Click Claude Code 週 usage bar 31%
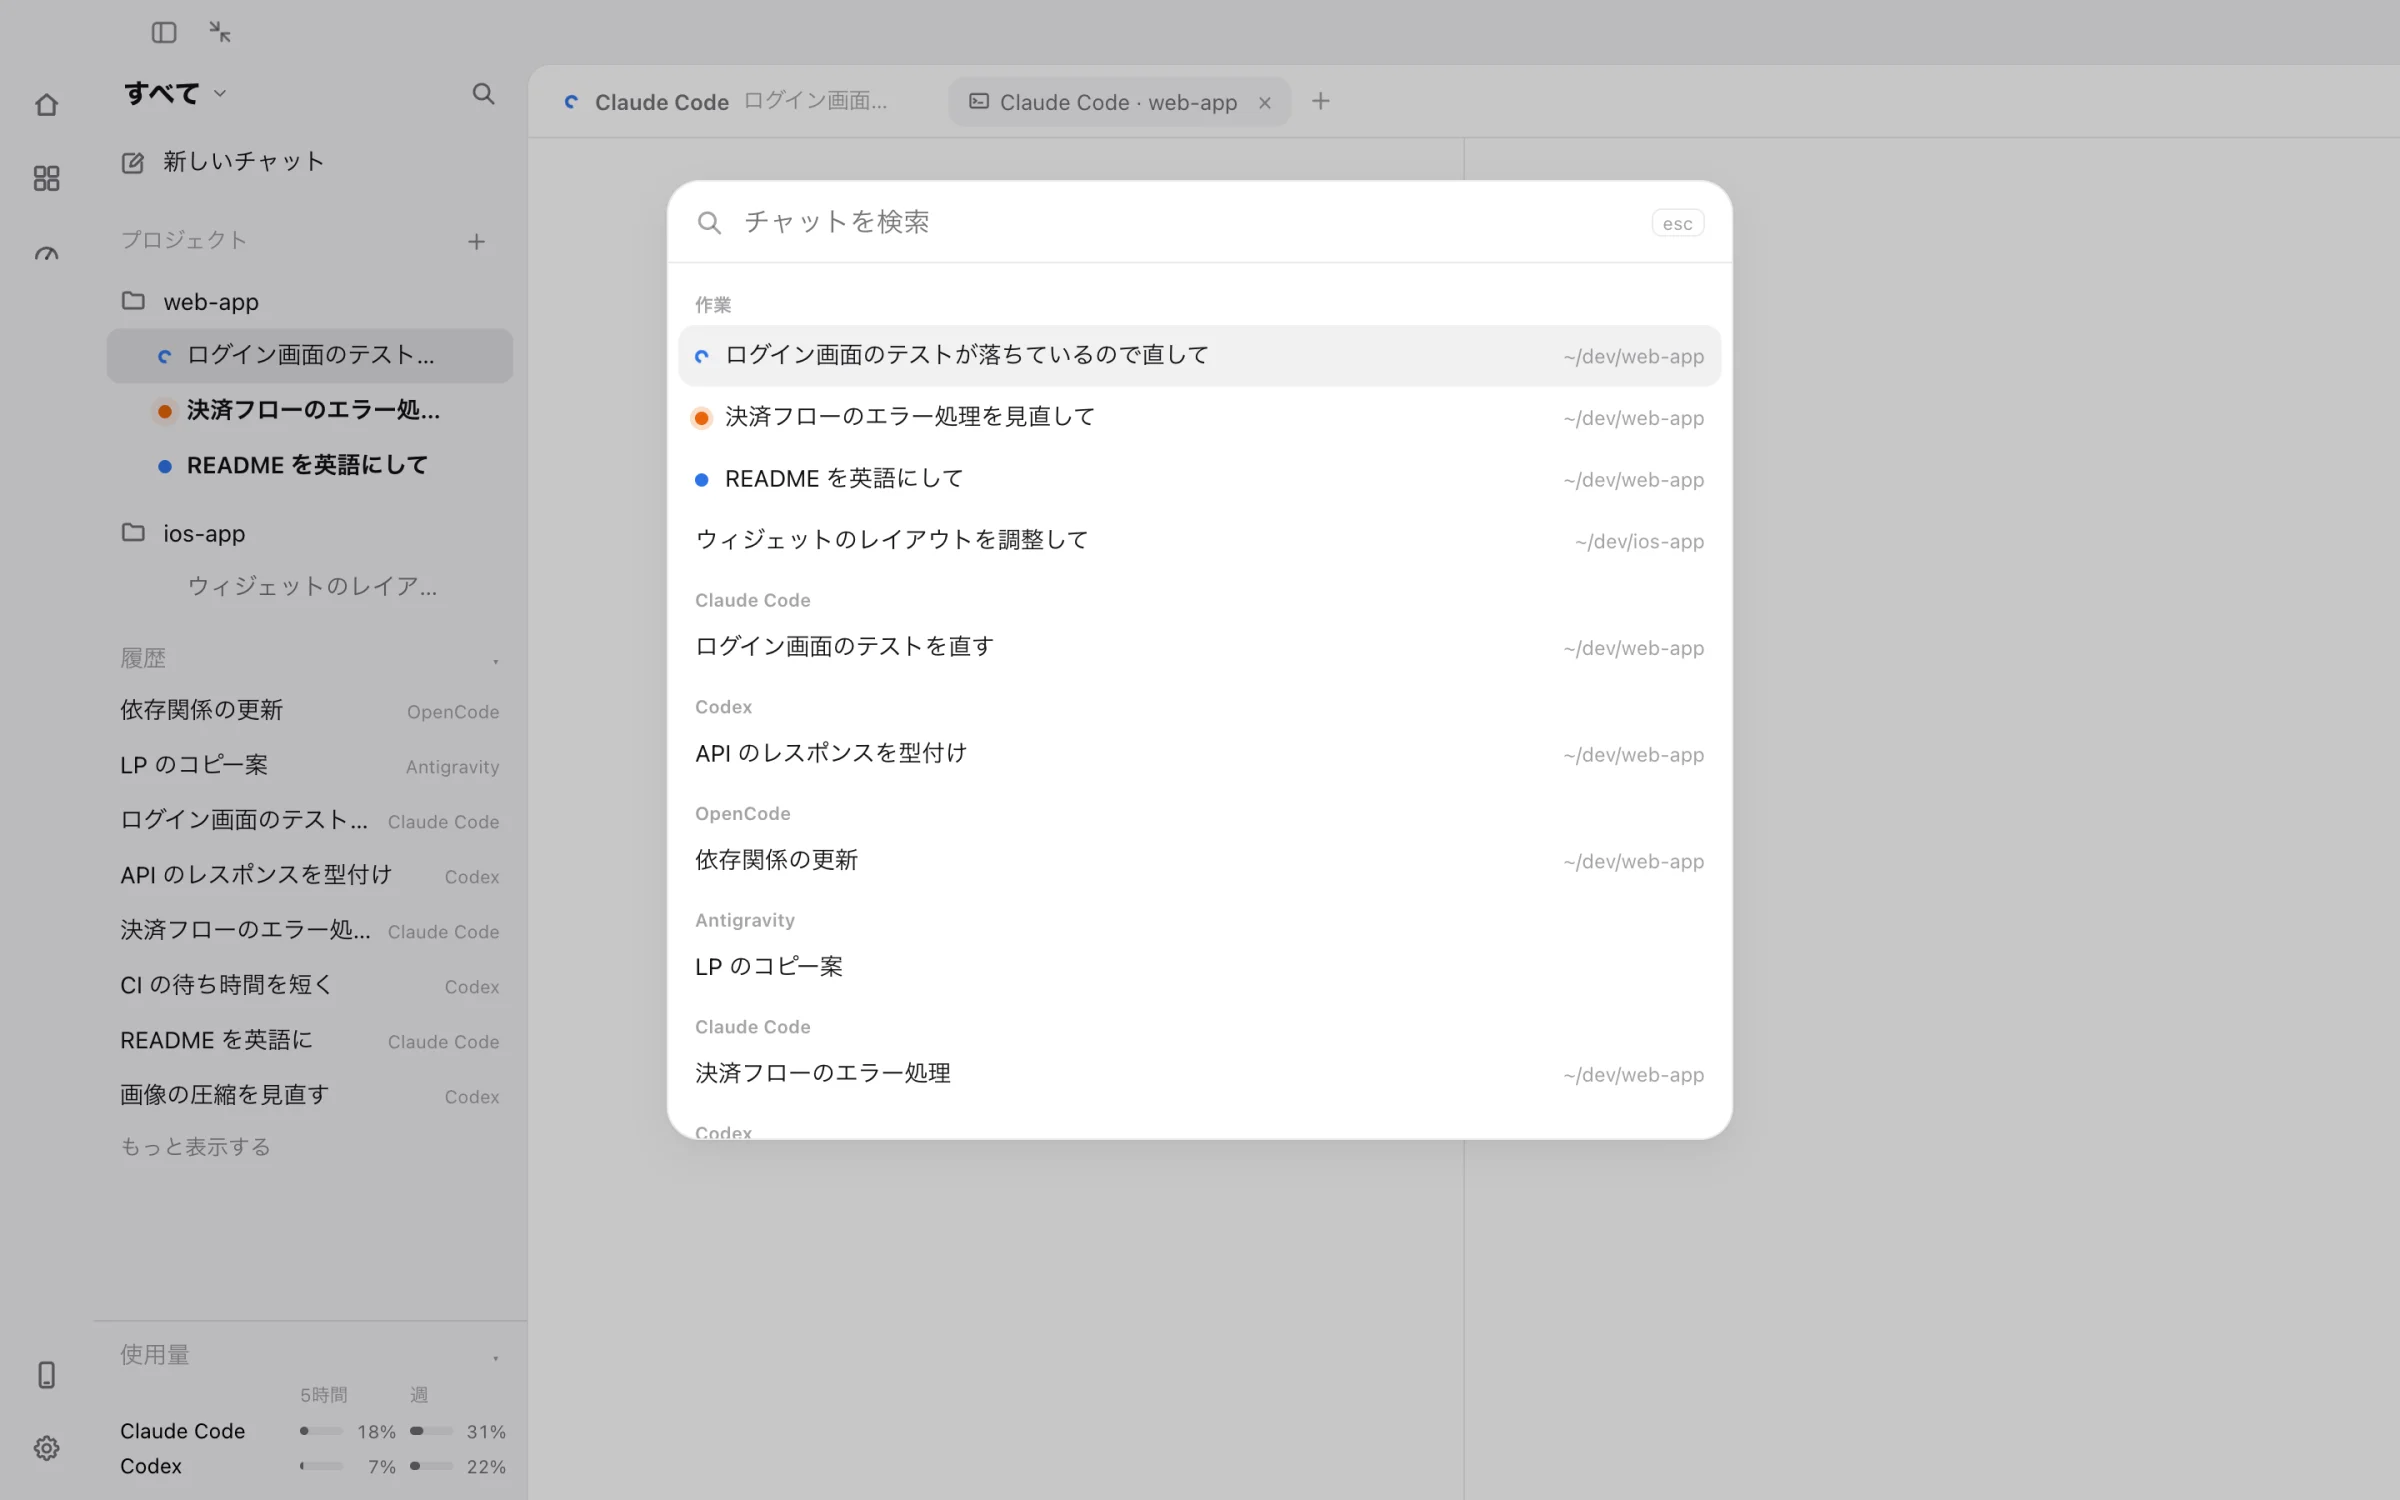 431,1431
